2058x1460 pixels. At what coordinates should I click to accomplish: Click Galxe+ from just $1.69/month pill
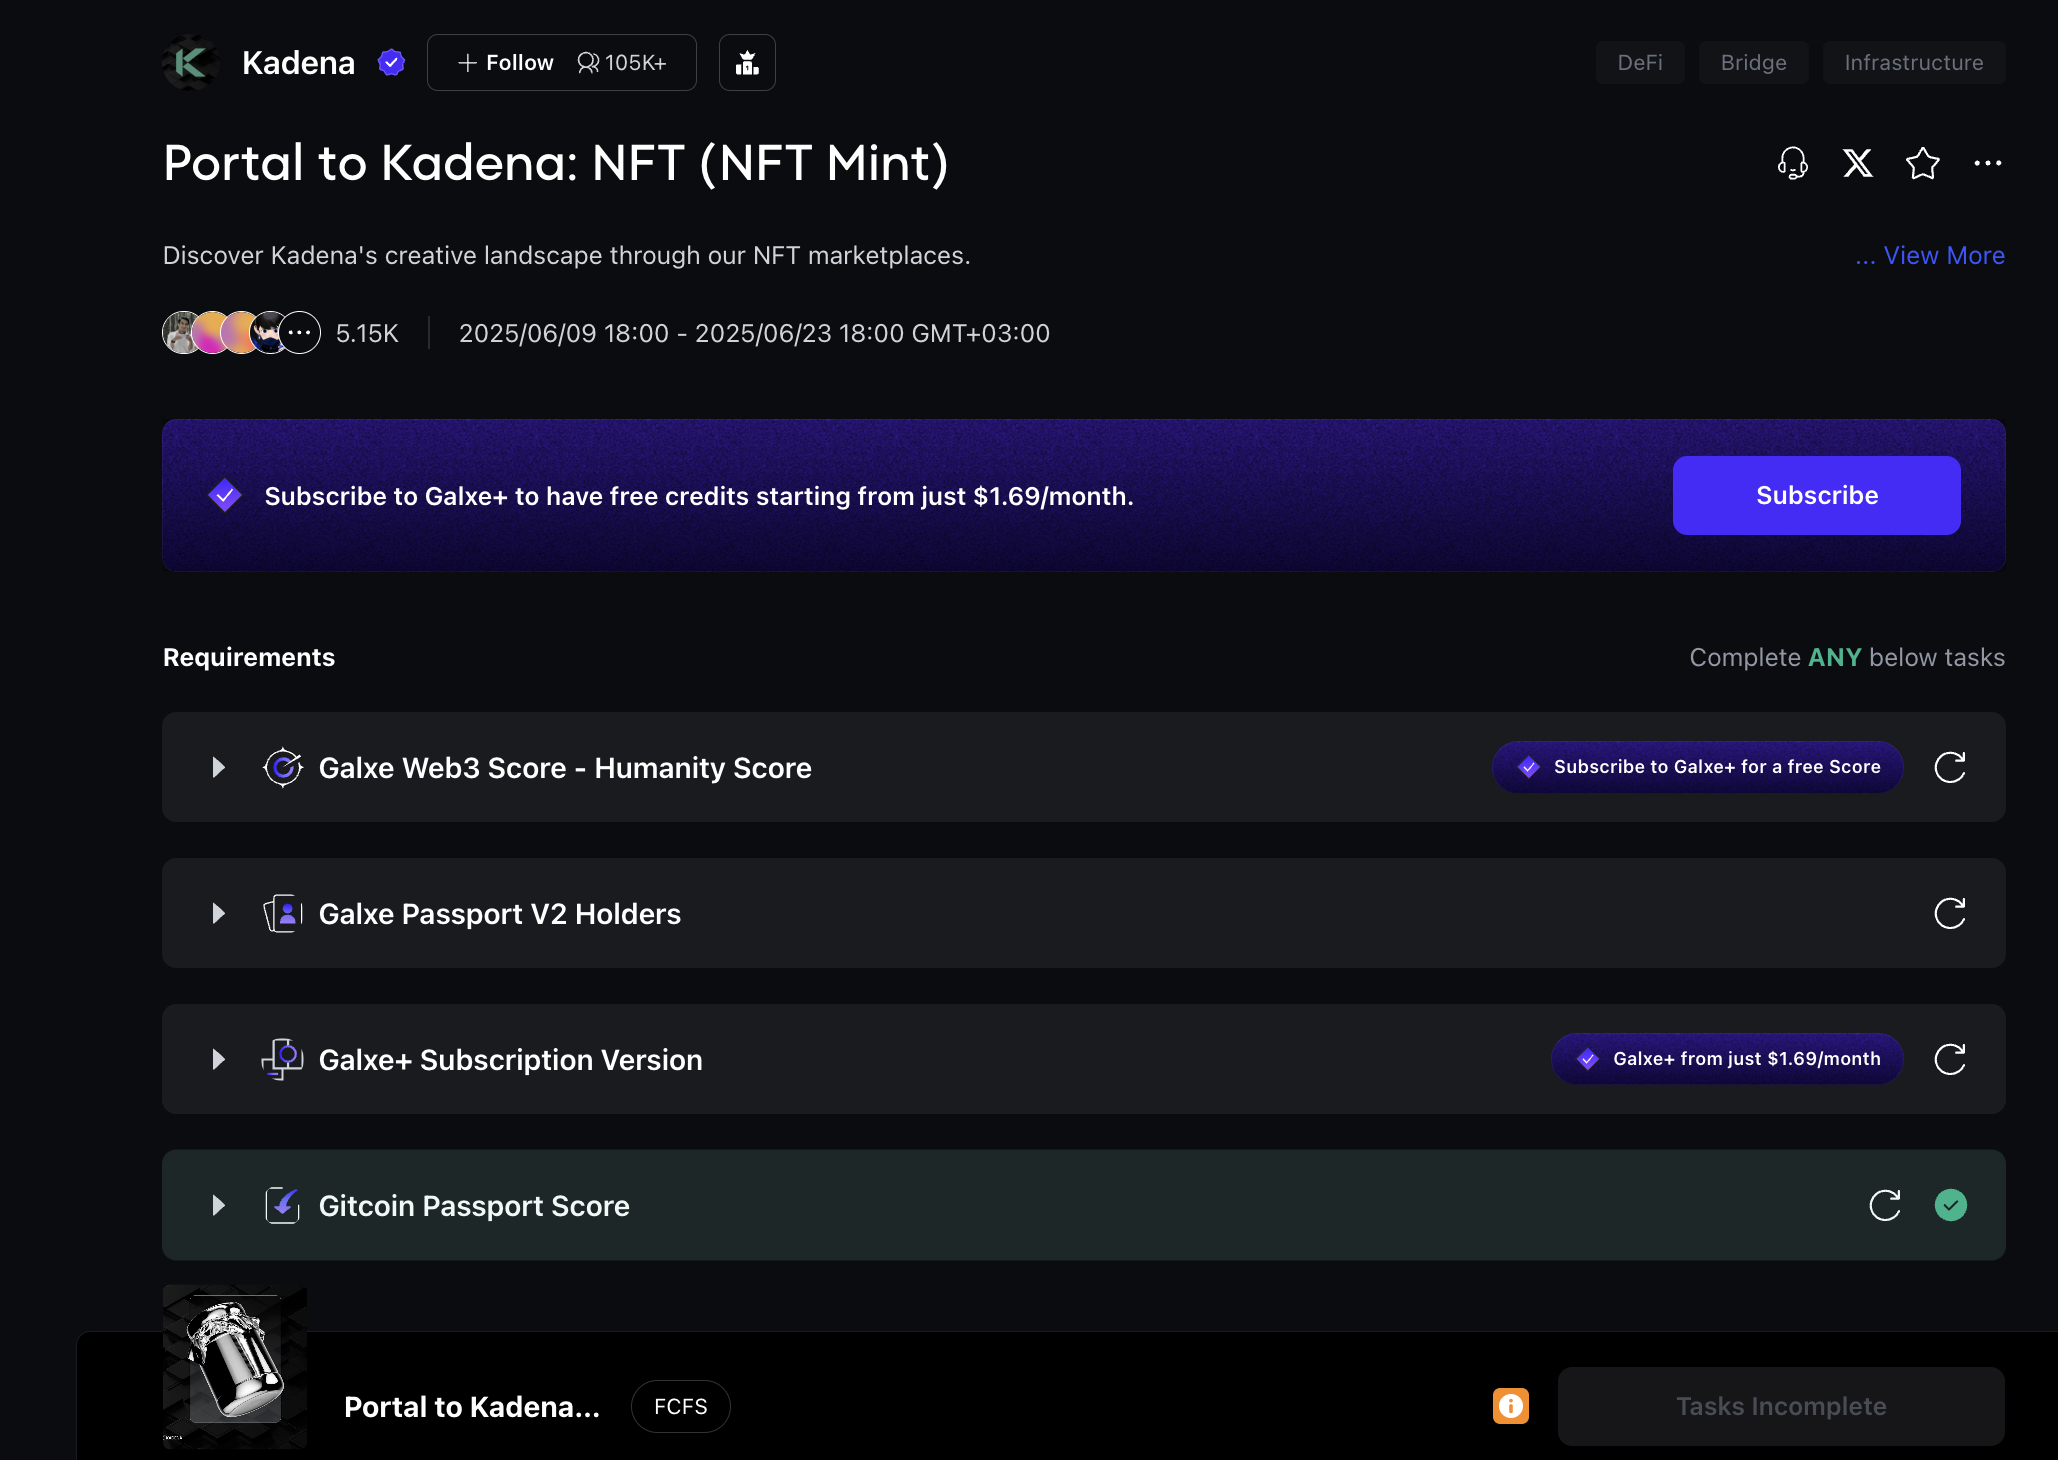pyautogui.click(x=1727, y=1059)
